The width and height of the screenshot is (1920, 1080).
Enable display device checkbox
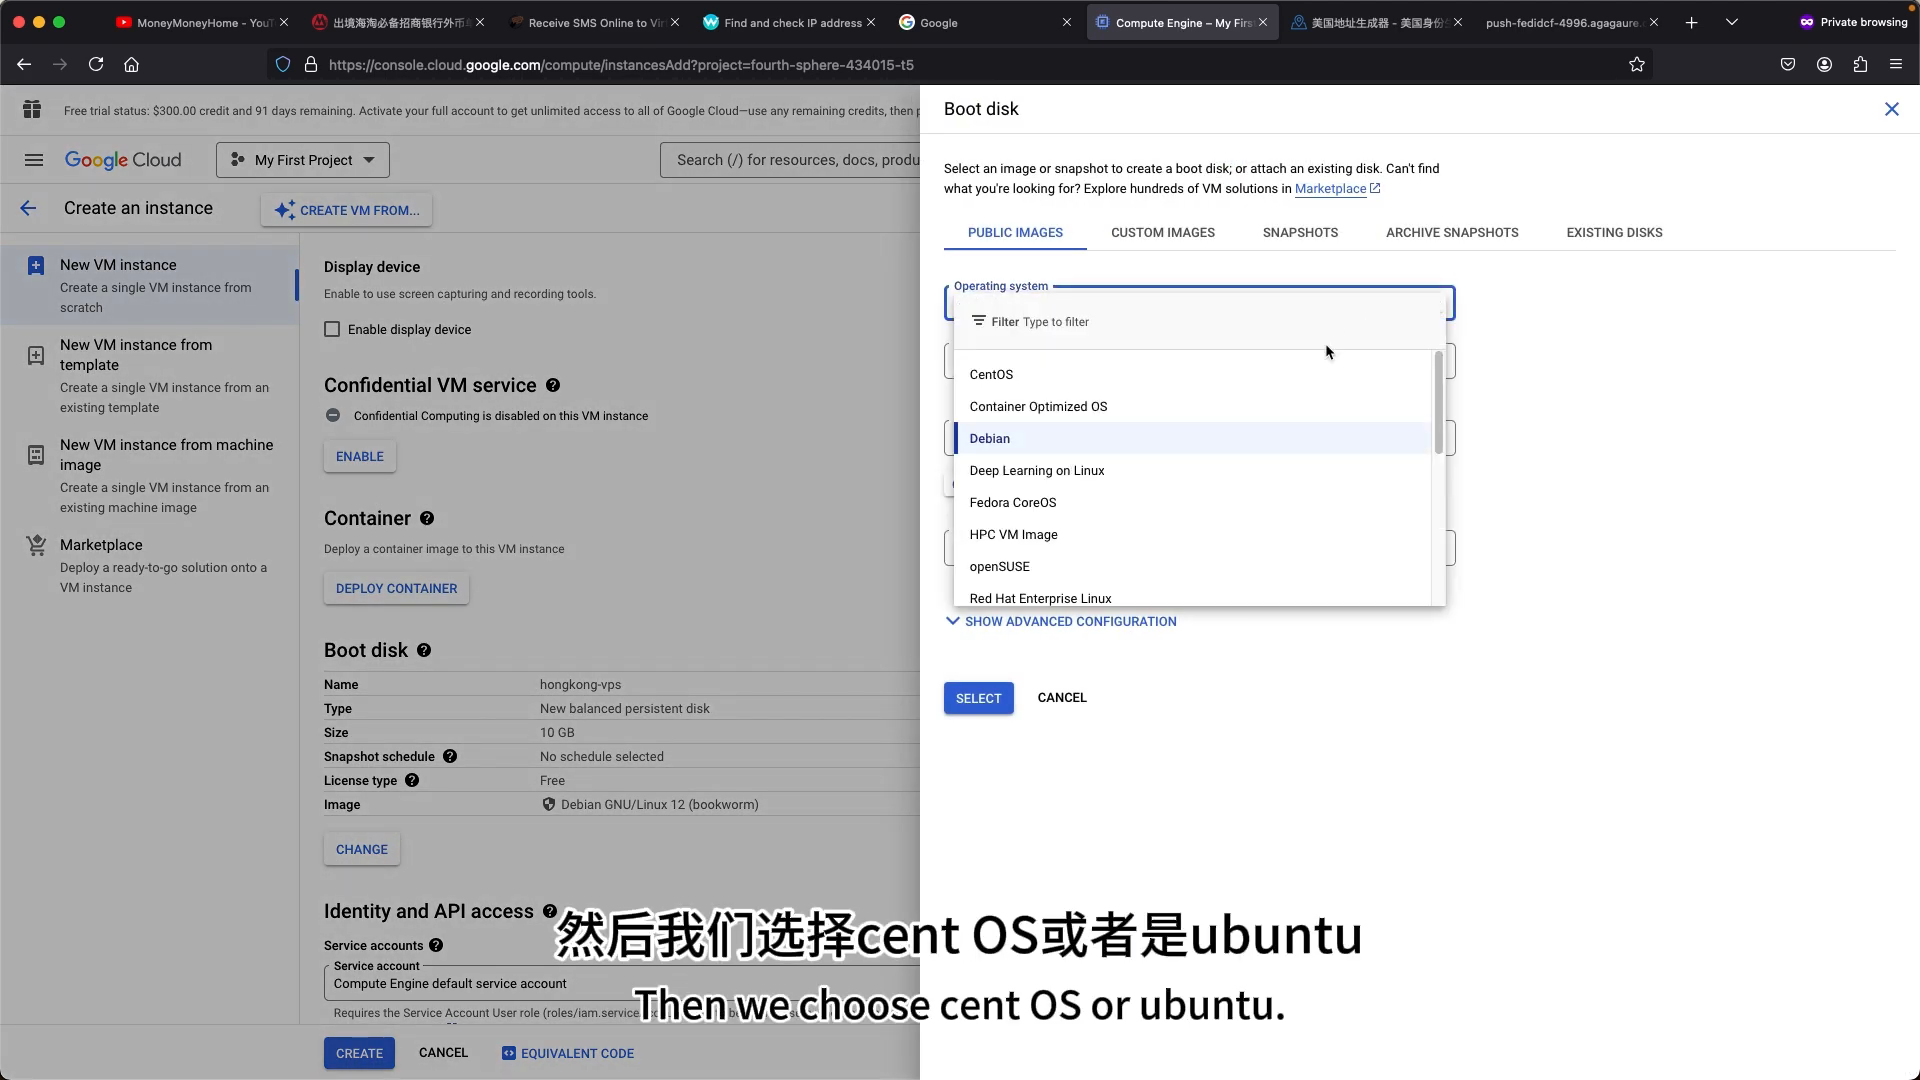[332, 329]
